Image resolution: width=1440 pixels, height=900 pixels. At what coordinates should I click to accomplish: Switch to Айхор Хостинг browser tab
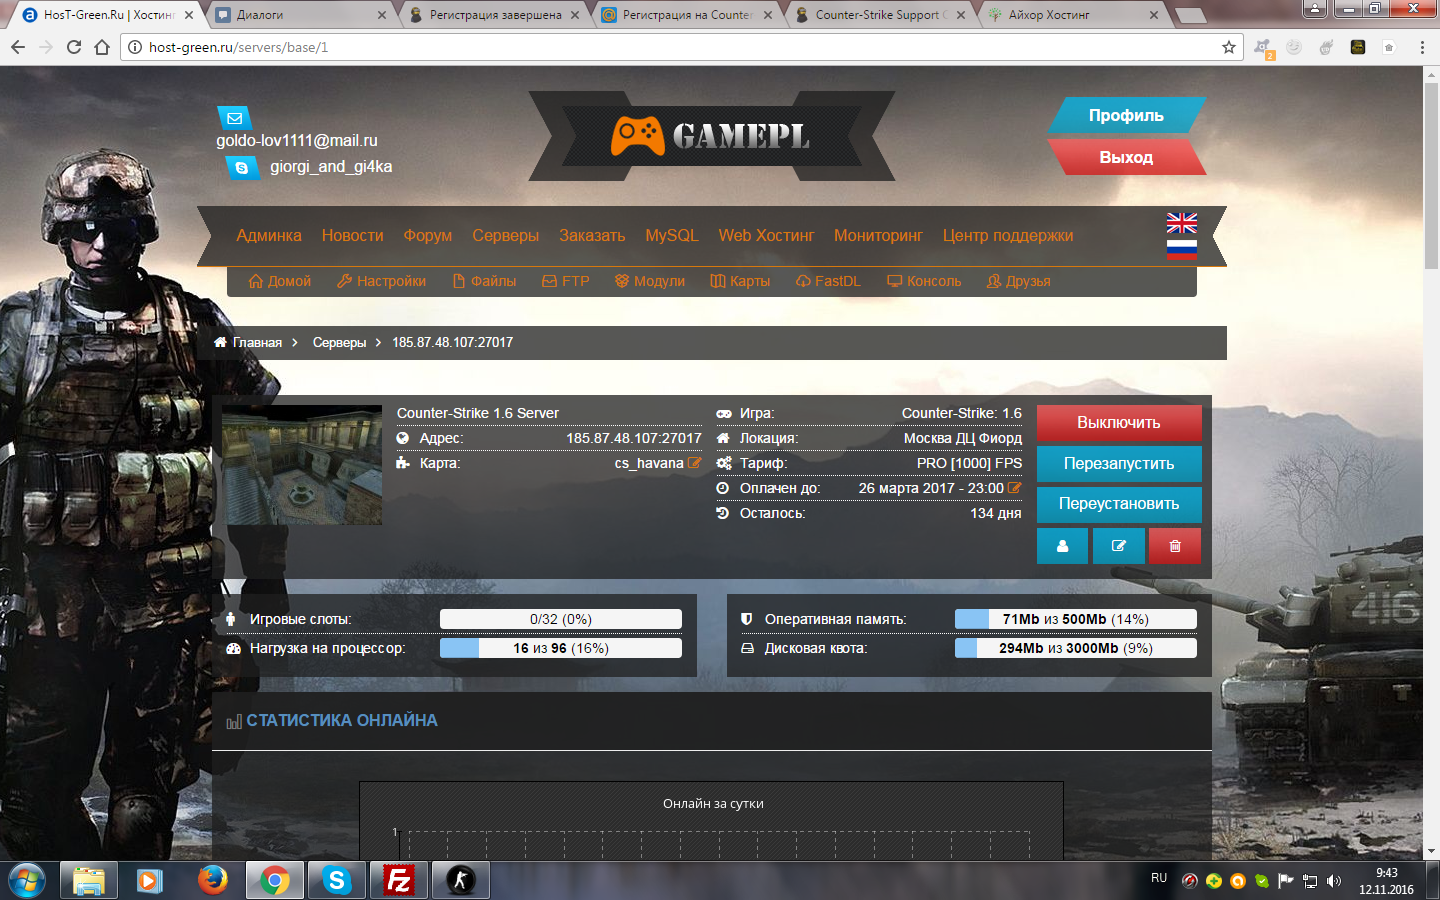click(x=1072, y=15)
